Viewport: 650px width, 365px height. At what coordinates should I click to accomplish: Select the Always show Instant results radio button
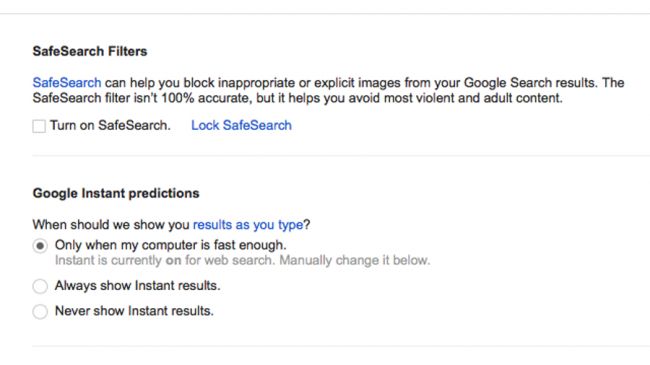40,286
